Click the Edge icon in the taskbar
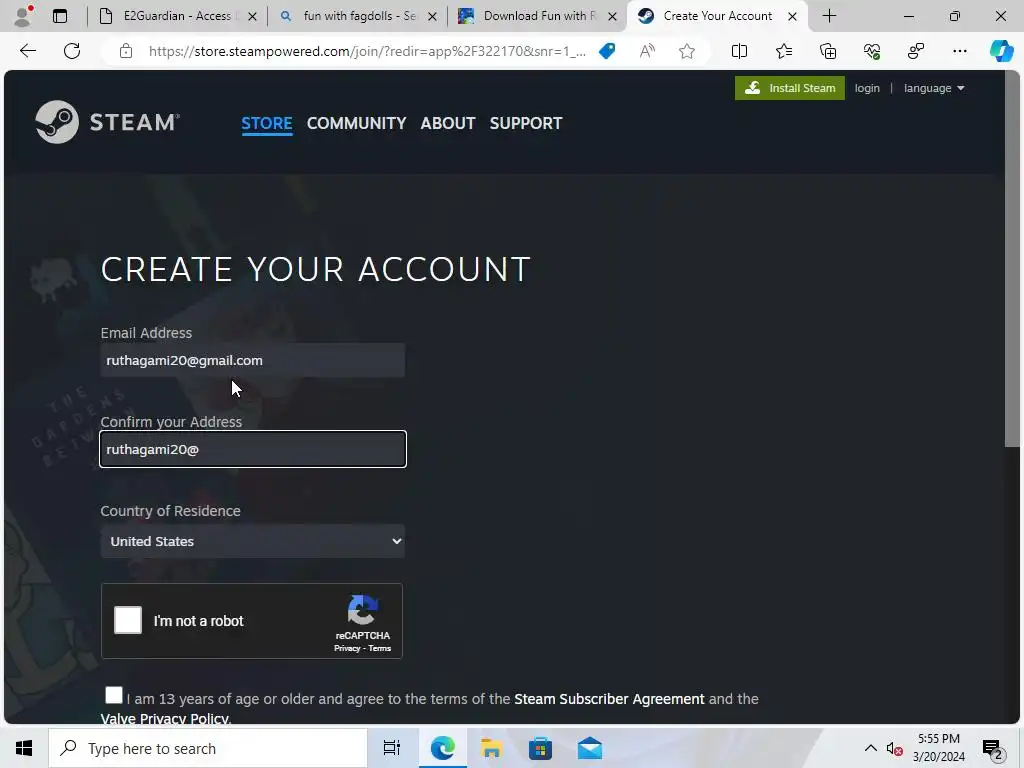The image size is (1024, 768). [442, 748]
